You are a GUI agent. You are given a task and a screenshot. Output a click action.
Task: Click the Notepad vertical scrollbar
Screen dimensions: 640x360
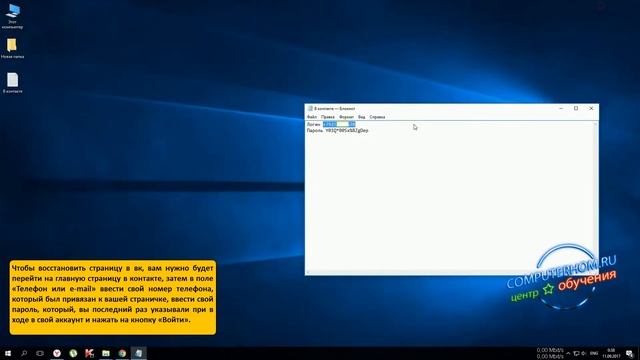[595, 196]
